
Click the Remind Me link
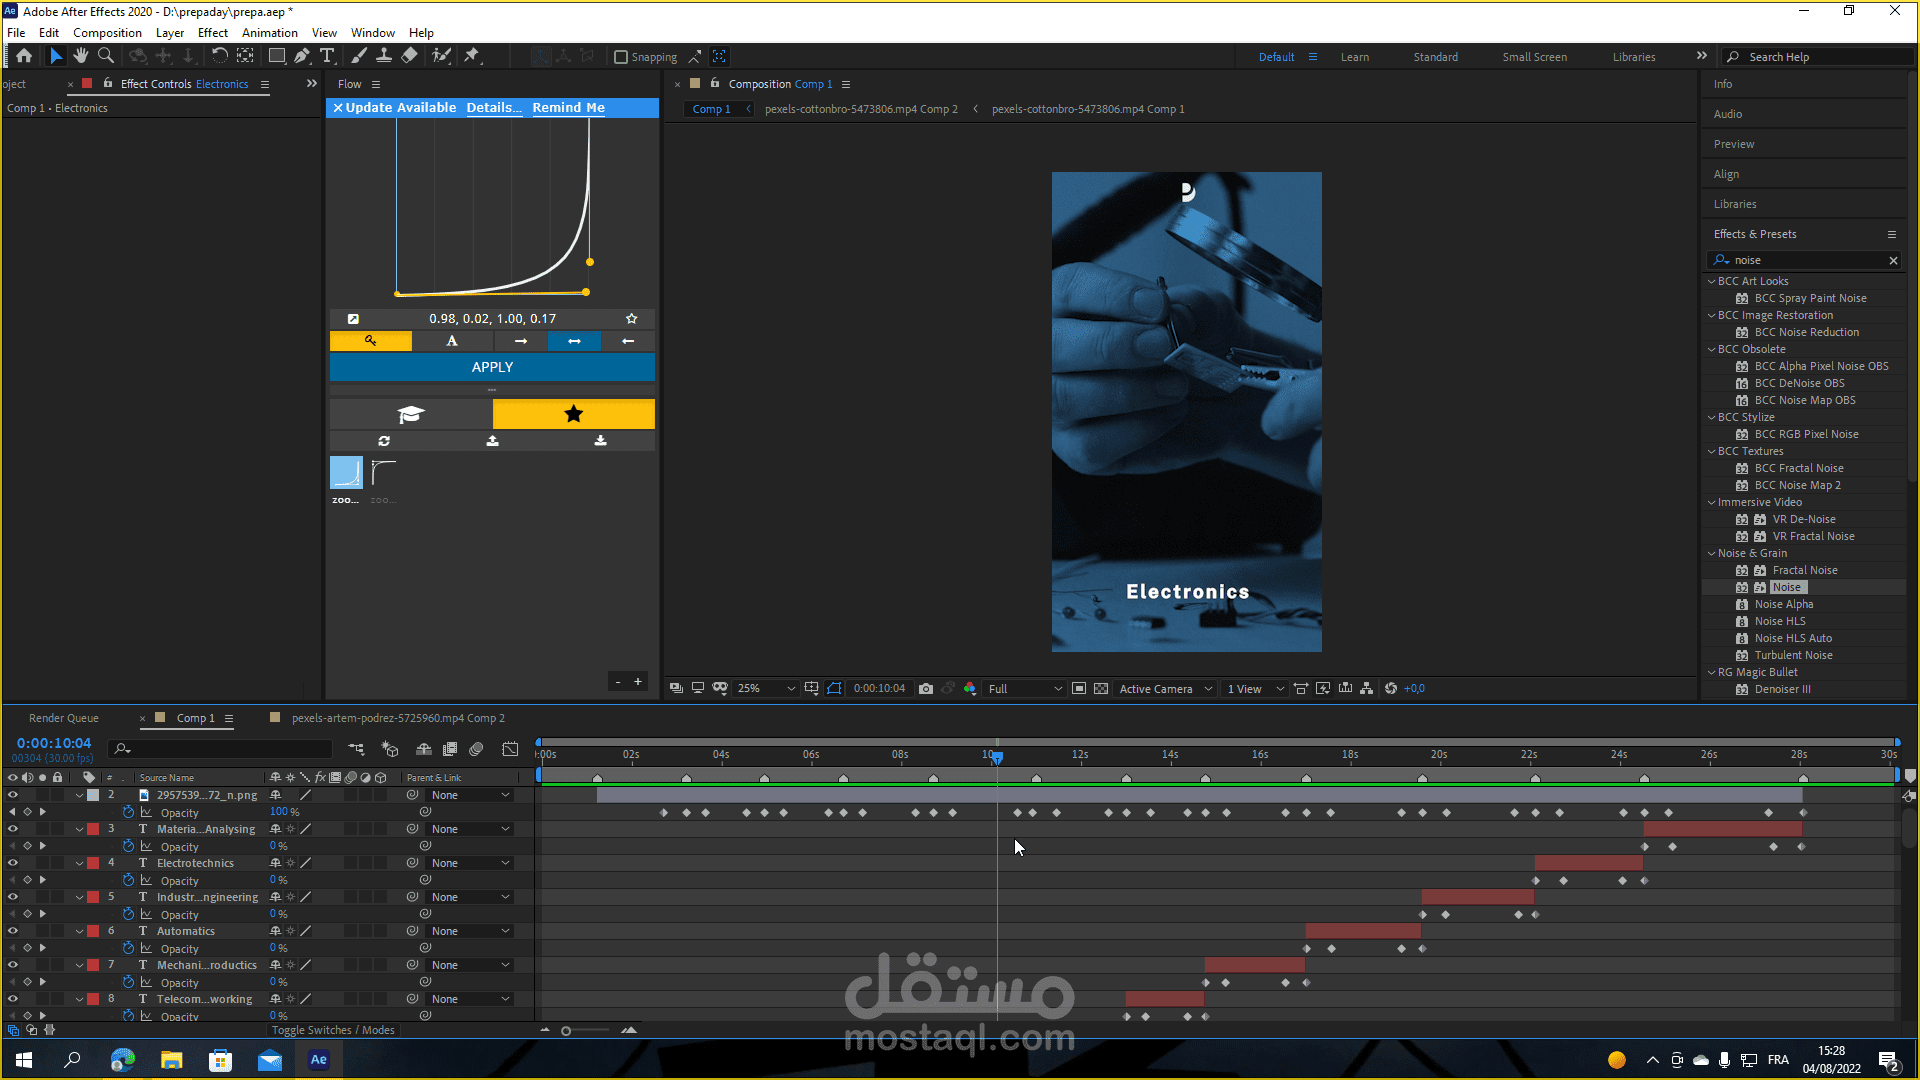pos(568,108)
